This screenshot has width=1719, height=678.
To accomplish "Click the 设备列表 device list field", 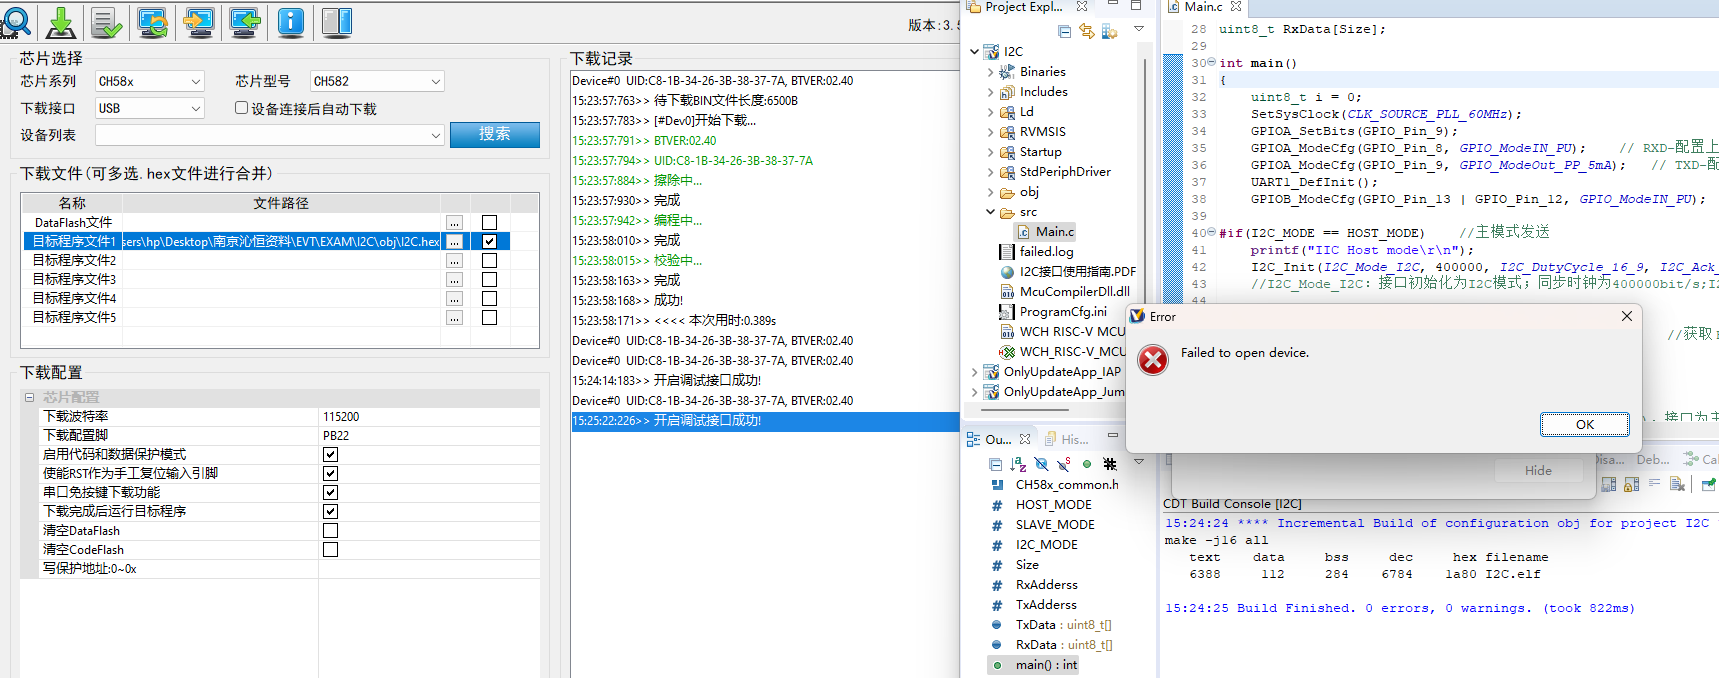I will coord(268,135).
